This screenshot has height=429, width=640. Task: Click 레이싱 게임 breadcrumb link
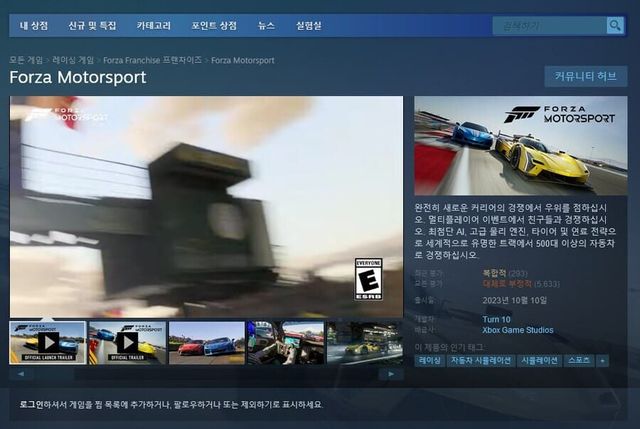pyautogui.click(x=75, y=60)
